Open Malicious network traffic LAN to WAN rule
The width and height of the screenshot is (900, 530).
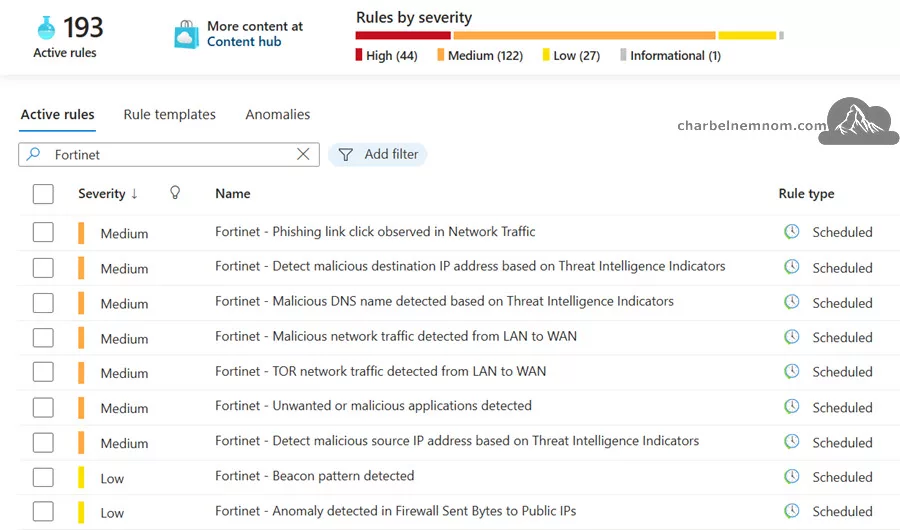(x=396, y=336)
